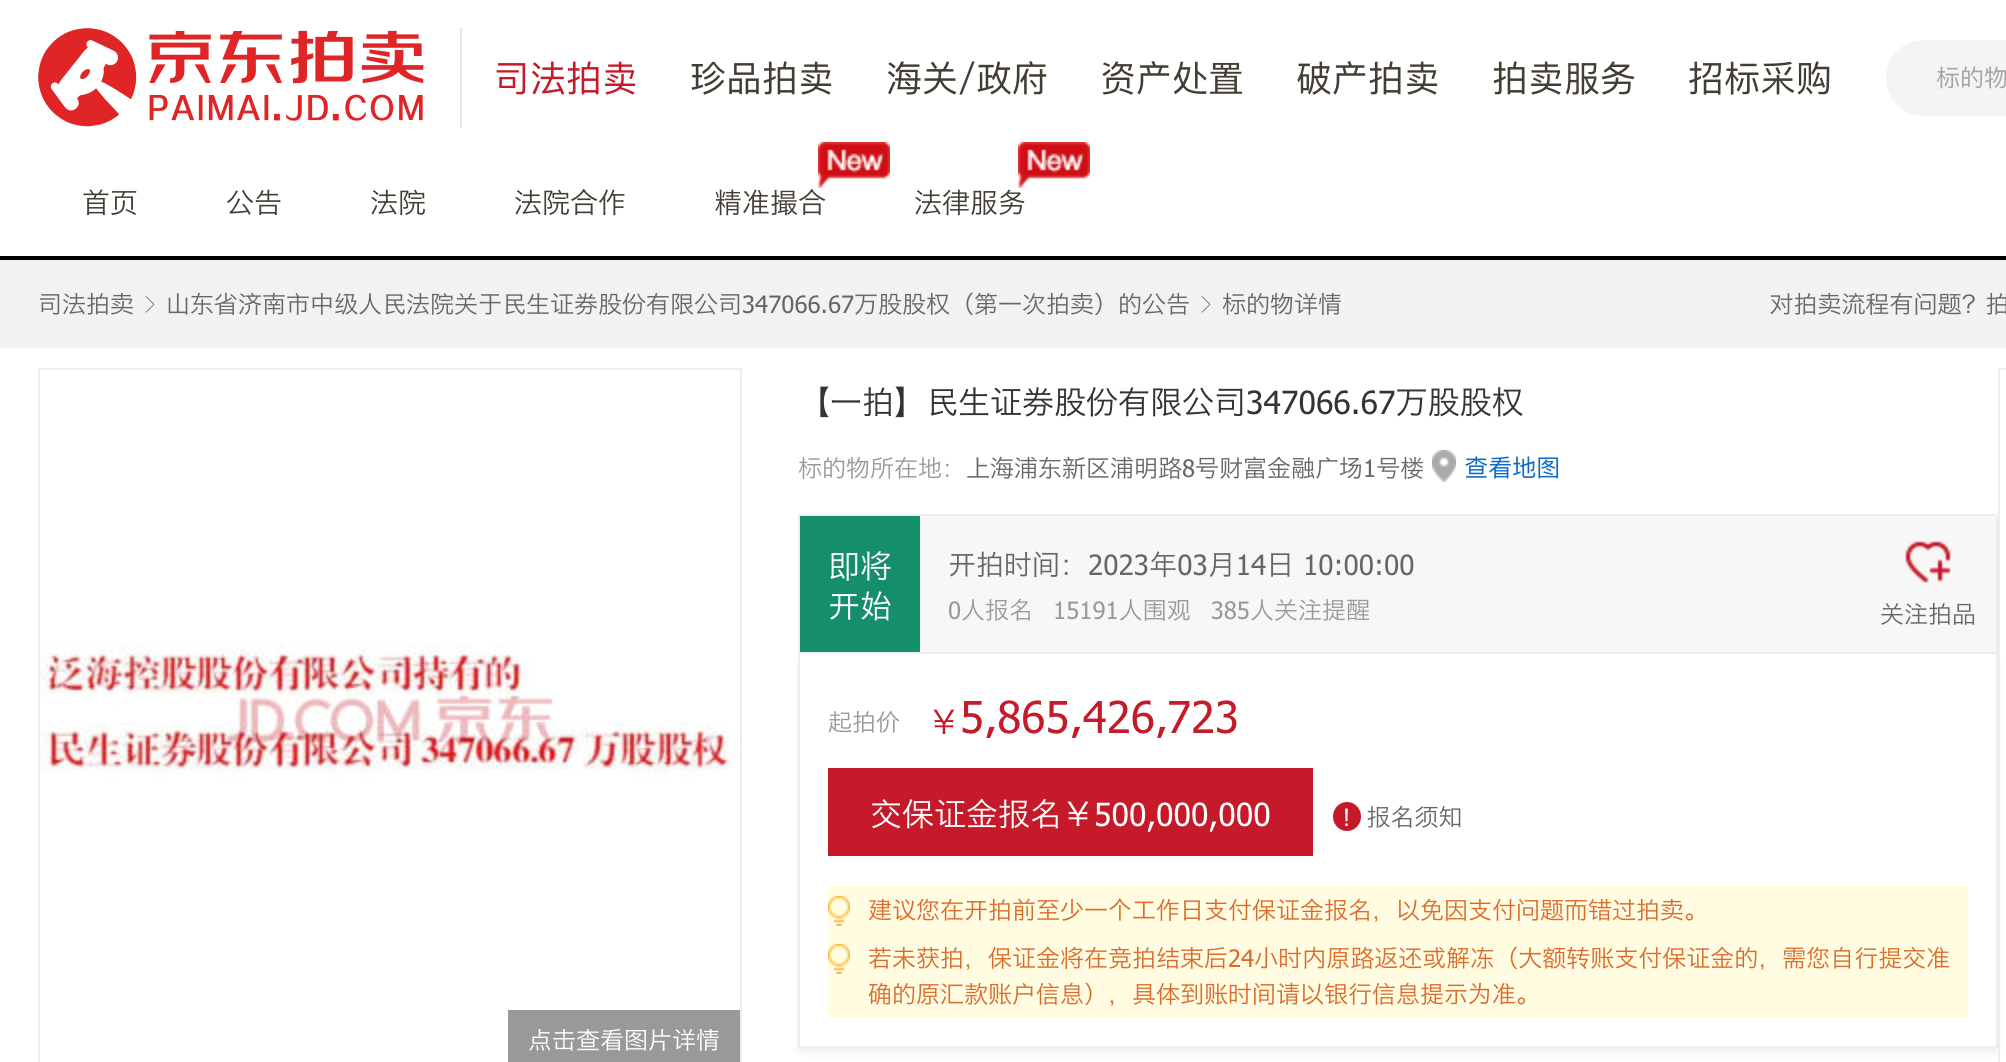Click the map pin location icon
The width and height of the screenshot is (2006, 1062).
(1443, 466)
